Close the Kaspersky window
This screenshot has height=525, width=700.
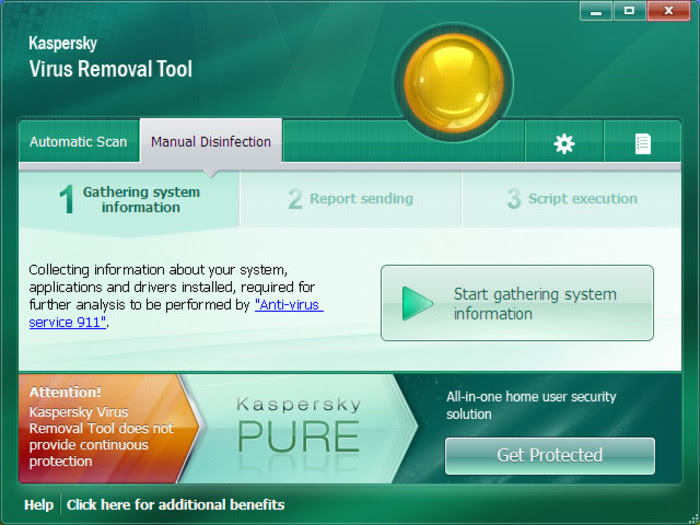click(x=668, y=11)
